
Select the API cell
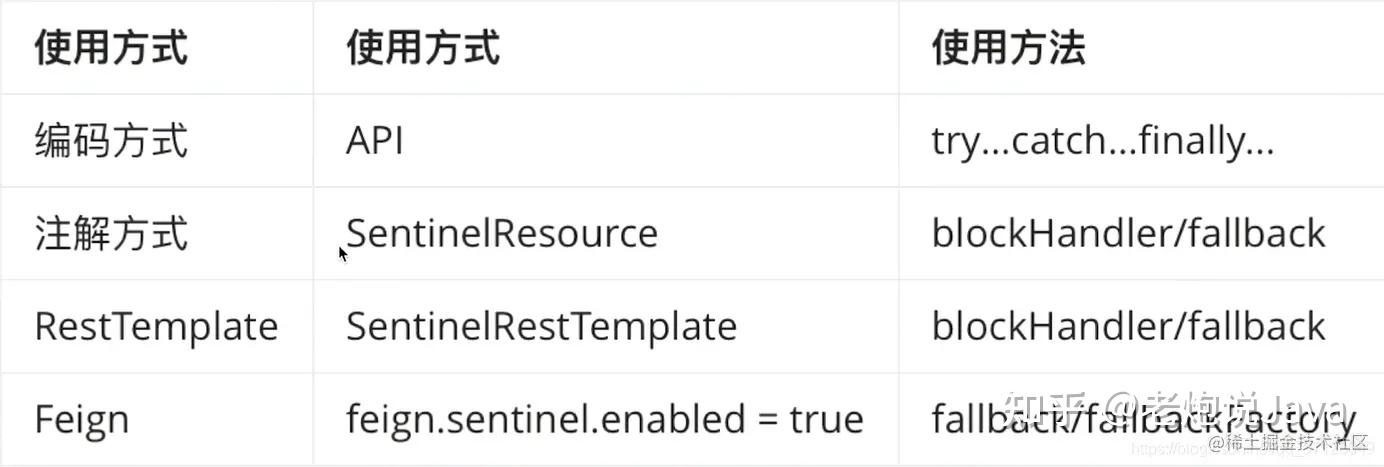pyautogui.click(x=375, y=141)
